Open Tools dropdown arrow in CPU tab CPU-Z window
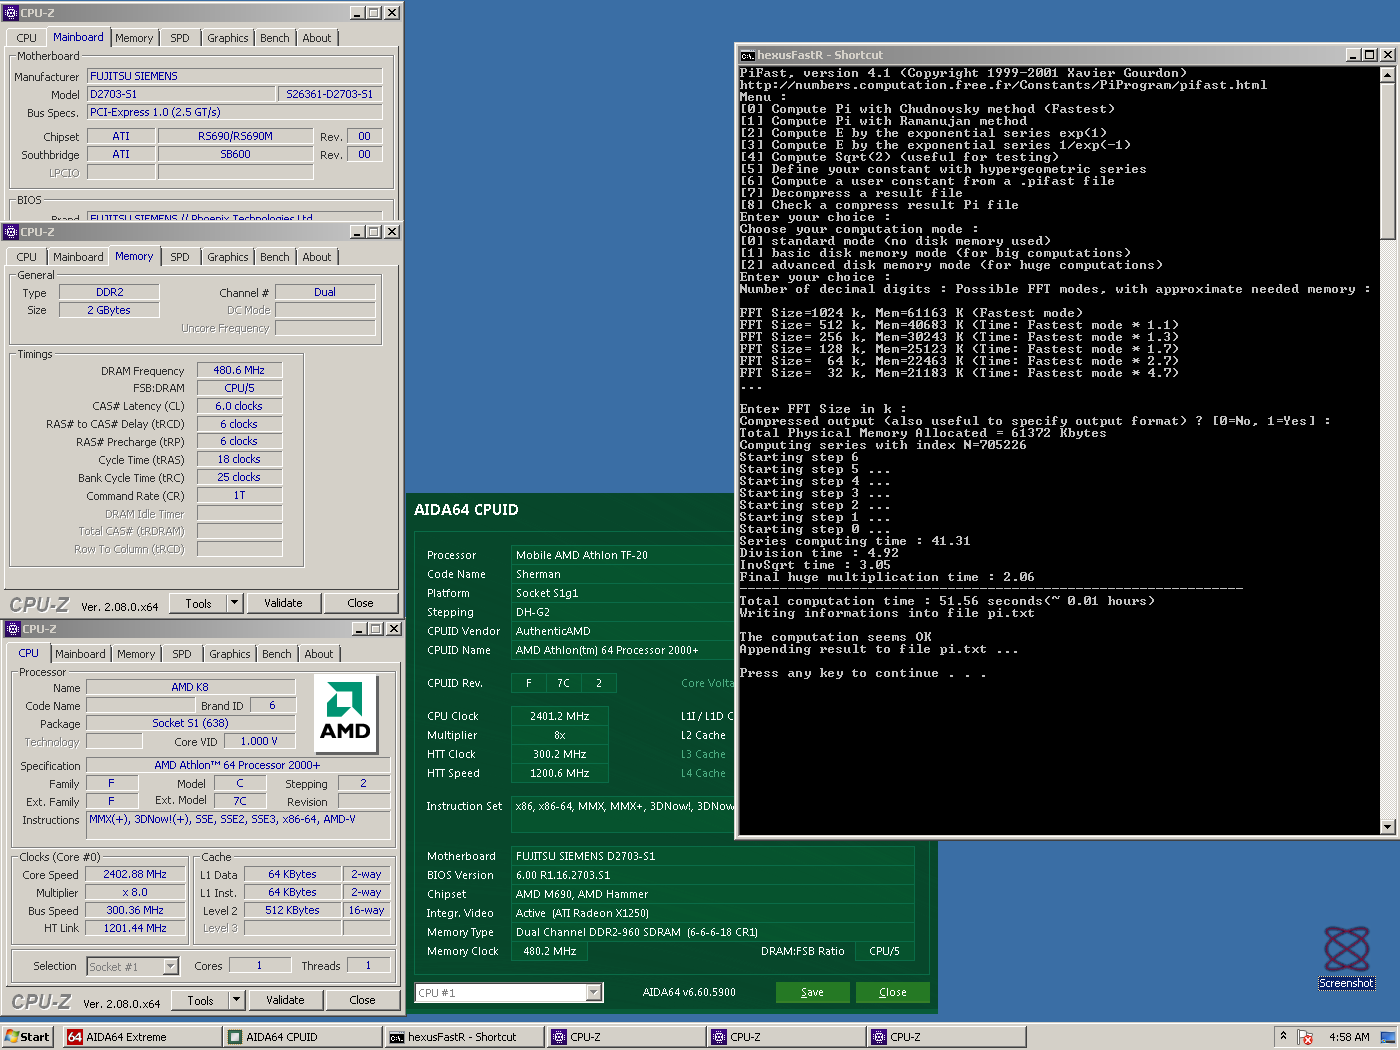This screenshot has height=1050, width=1400. pyautogui.click(x=236, y=1000)
